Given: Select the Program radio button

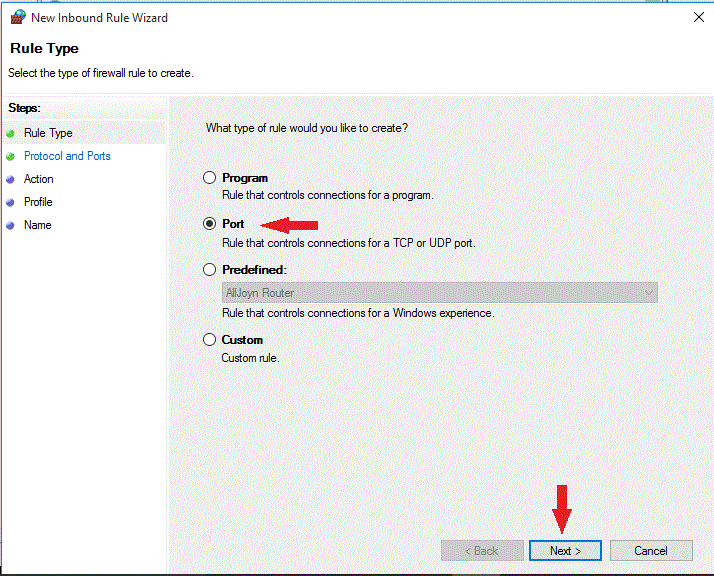Looking at the screenshot, I should coord(209,178).
